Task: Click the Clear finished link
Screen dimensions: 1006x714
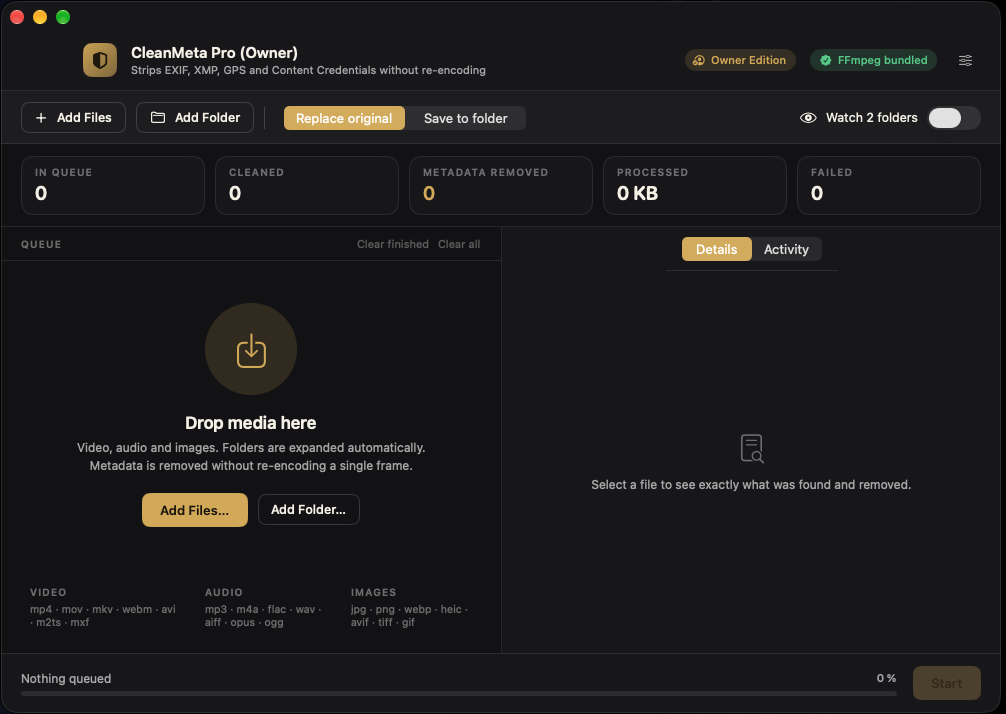Action: [x=393, y=244]
